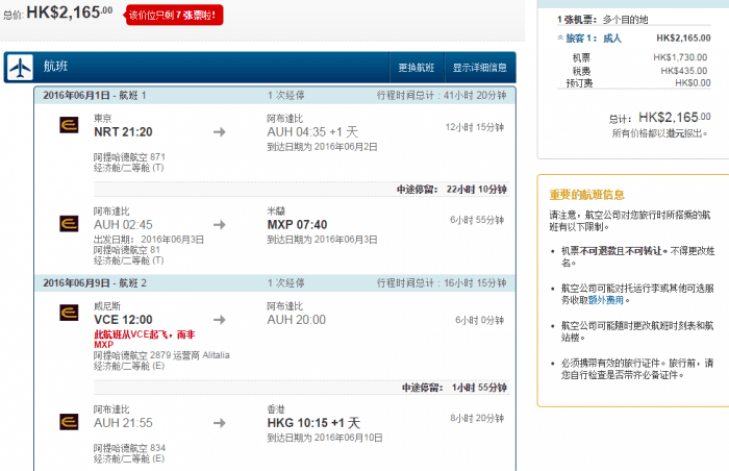Click the red VCE departure warning text
729x471 pixels.
[x=144, y=339]
